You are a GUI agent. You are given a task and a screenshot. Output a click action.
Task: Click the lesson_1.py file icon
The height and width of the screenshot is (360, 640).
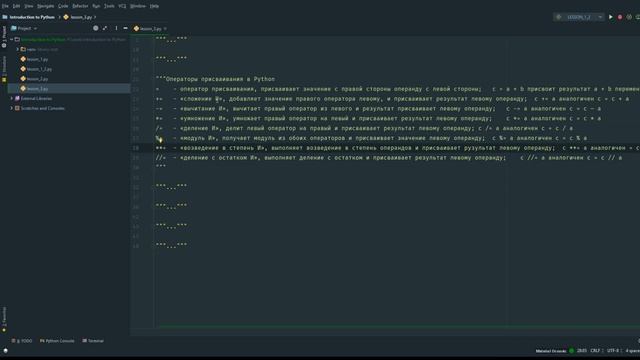pyautogui.click(x=23, y=59)
